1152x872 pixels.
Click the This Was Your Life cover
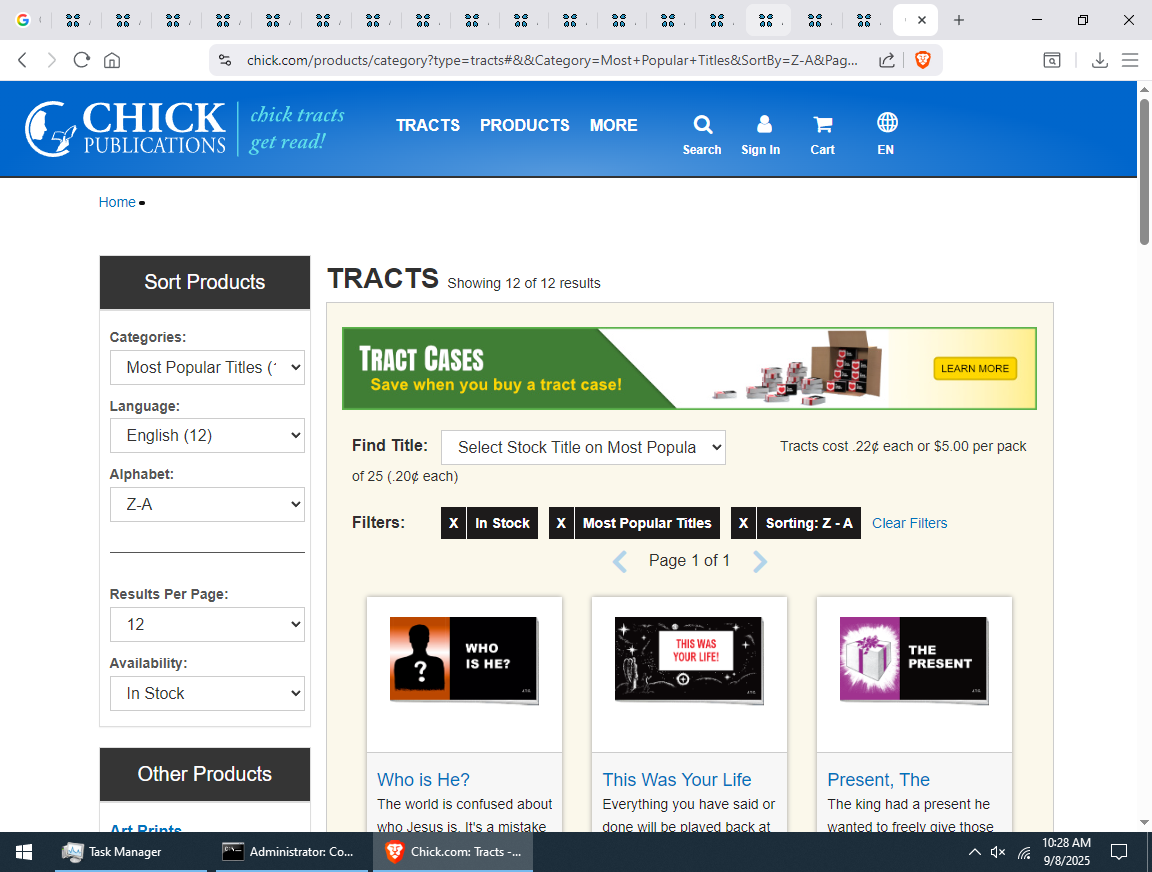[689, 660]
